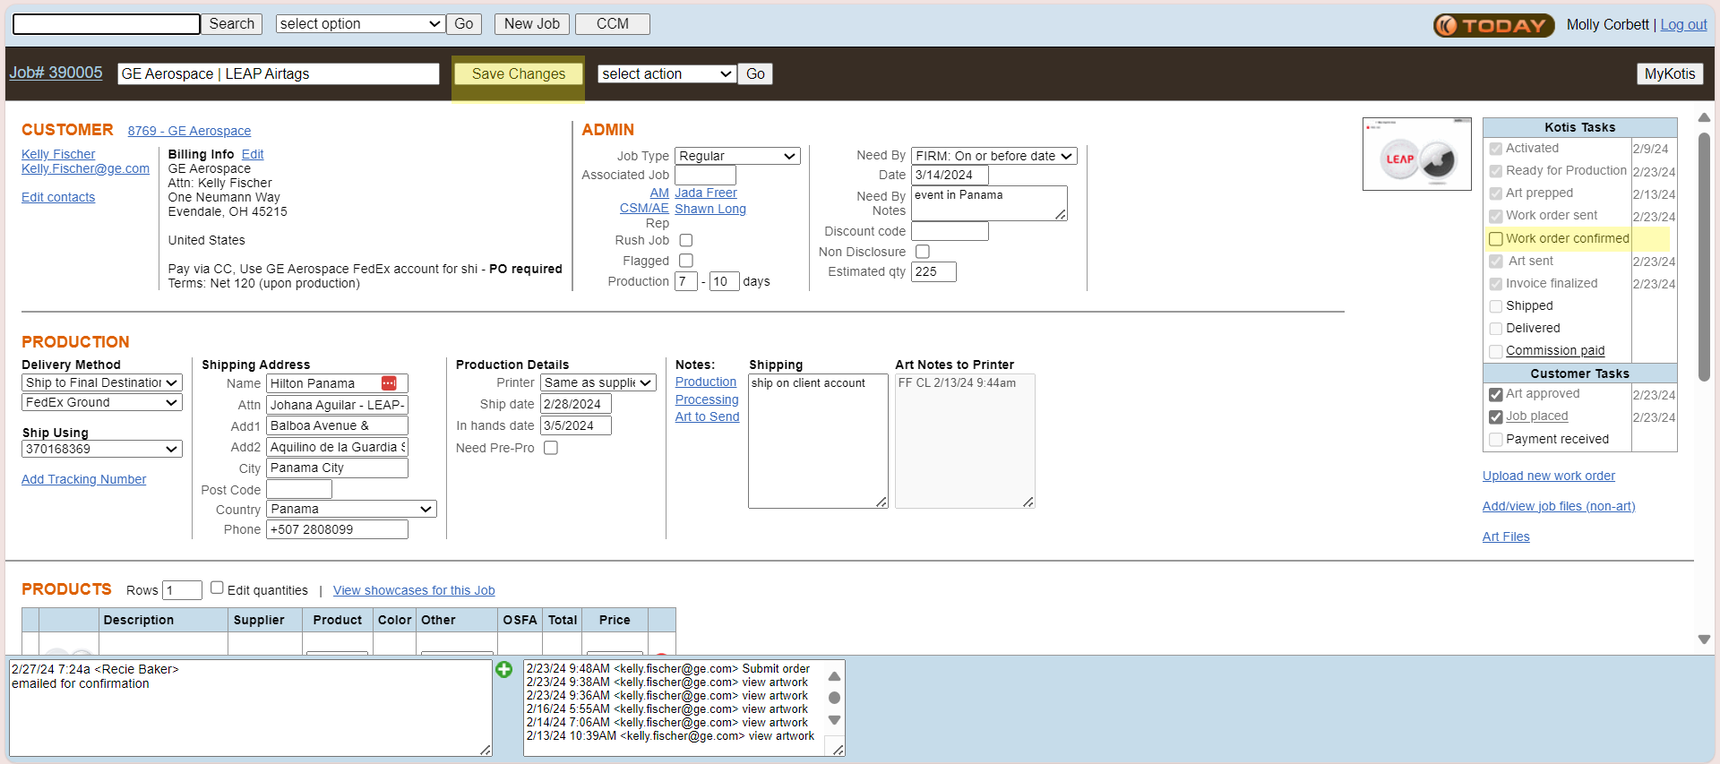1720x764 pixels.
Task: Click page scroll-up arrow at right edge
Action: [1704, 118]
